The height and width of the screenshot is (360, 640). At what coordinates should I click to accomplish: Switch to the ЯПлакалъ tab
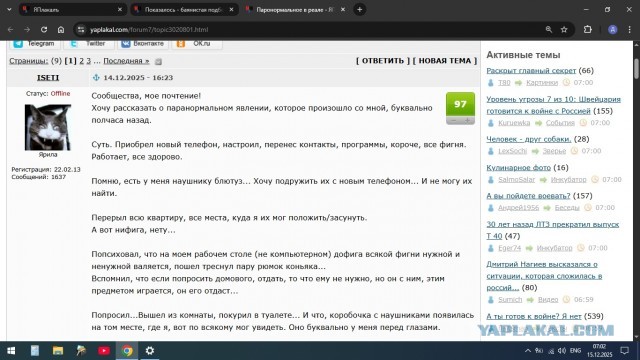click(x=72, y=9)
